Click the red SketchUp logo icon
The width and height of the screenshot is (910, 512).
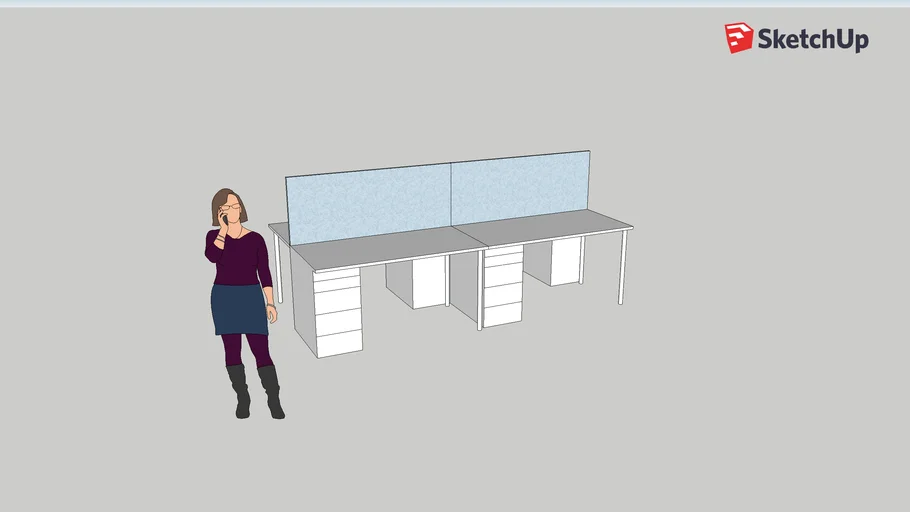tap(739, 38)
